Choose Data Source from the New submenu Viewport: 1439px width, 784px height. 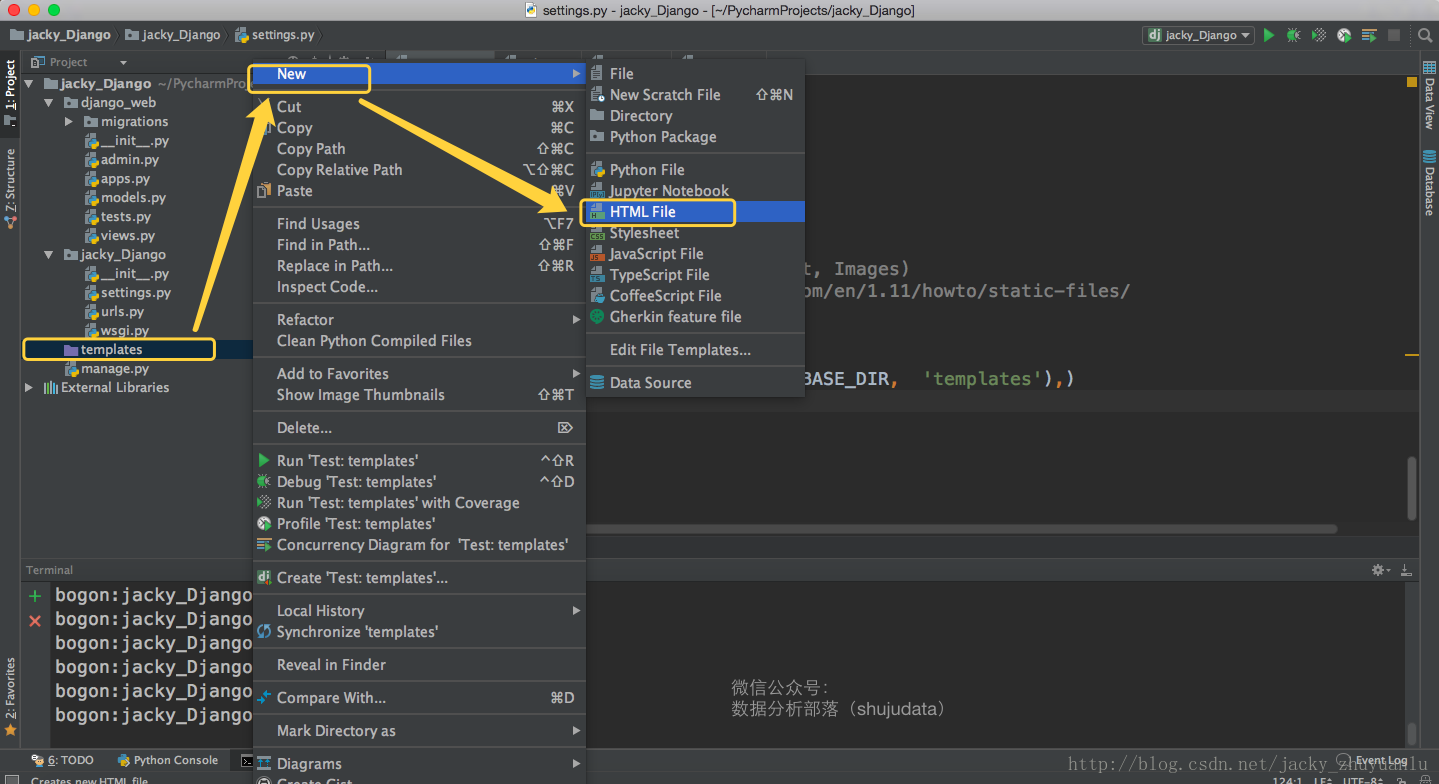(x=696, y=383)
